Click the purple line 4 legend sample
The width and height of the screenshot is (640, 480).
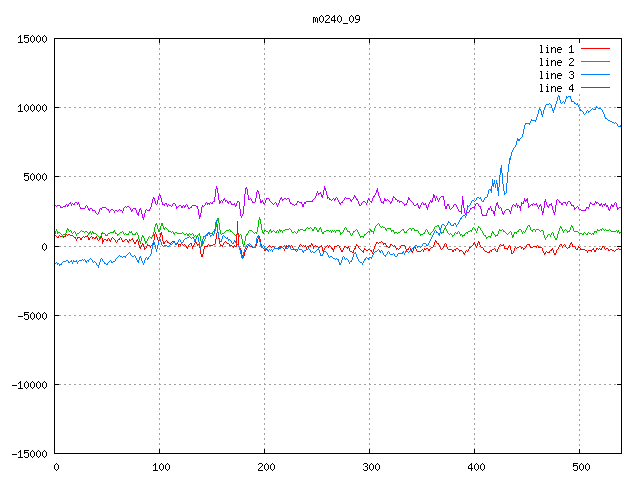(595, 88)
